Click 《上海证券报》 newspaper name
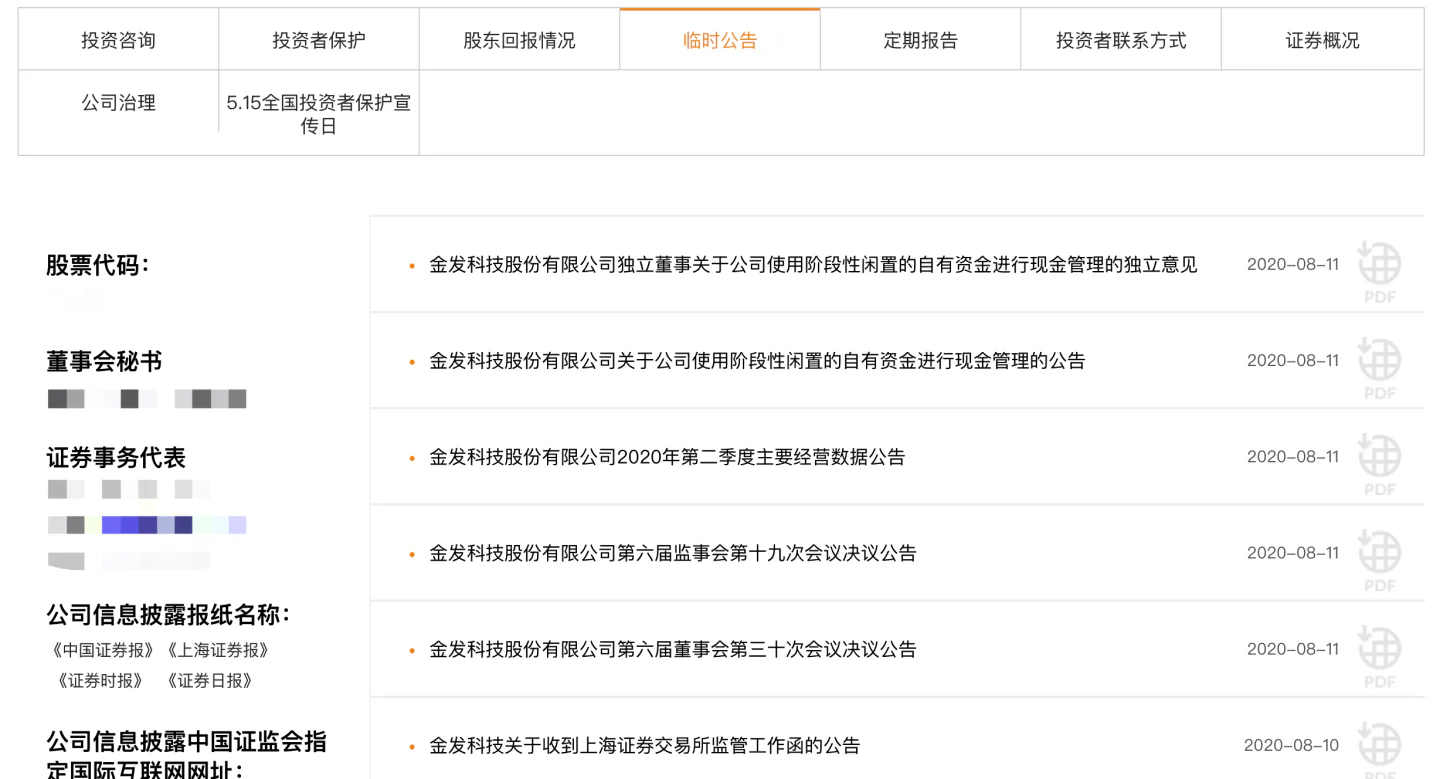Image resolution: width=1440 pixels, height=779 pixels. pyautogui.click(x=216, y=651)
